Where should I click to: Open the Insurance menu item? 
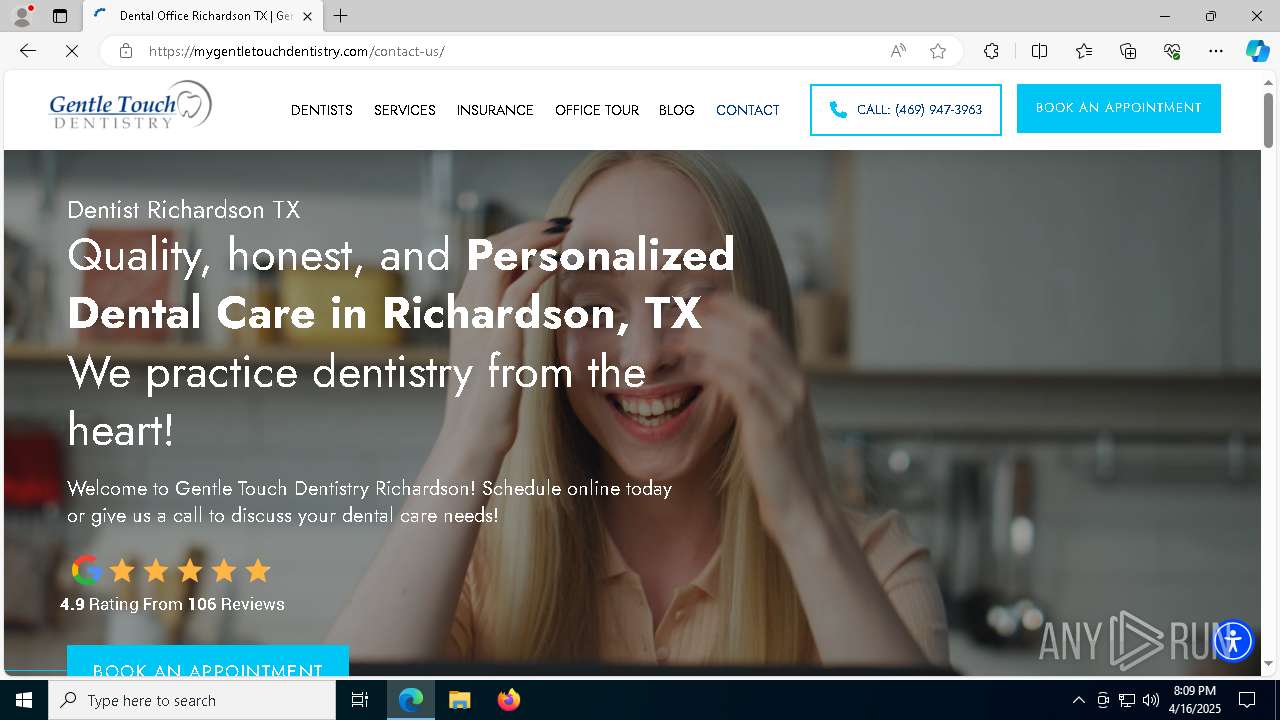click(x=495, y=110)
